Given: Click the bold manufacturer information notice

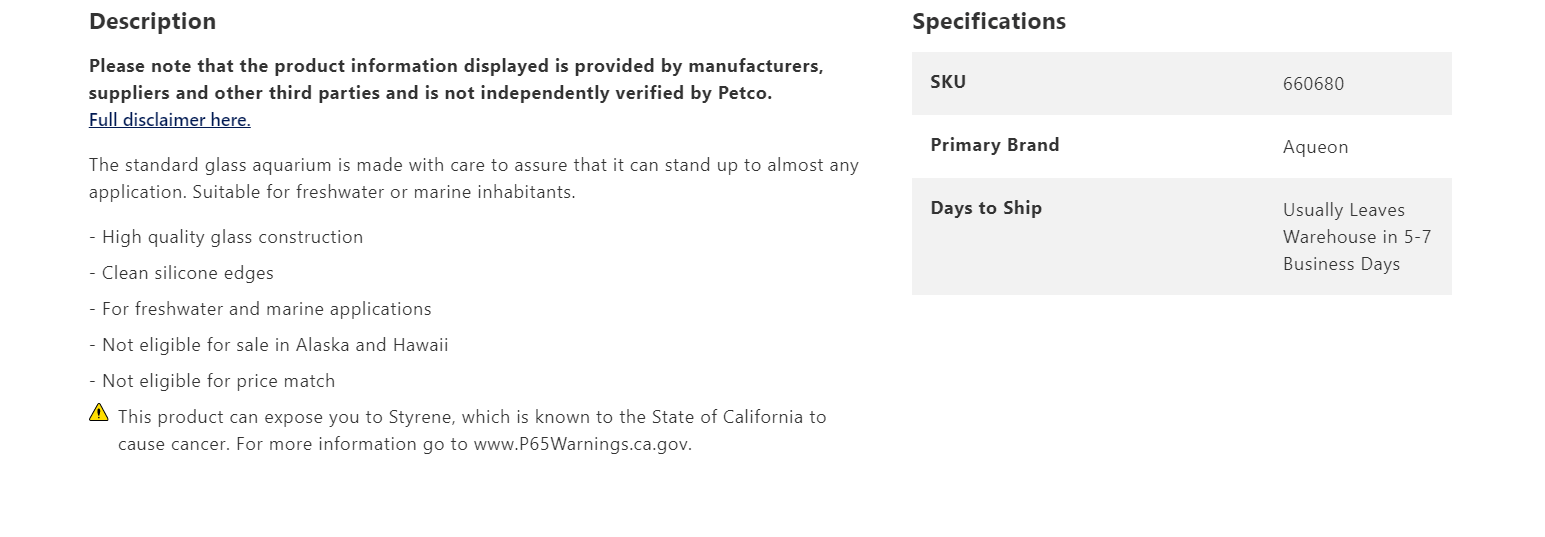Looking at the screenshot, I should (456, 79).
